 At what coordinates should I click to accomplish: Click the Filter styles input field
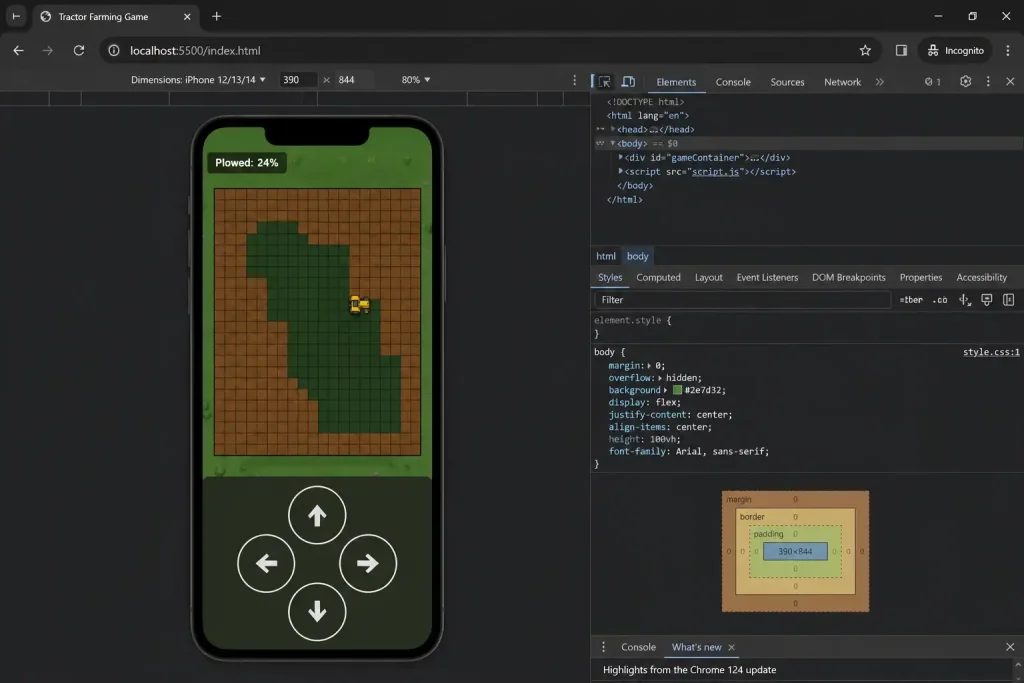[743, 300]
